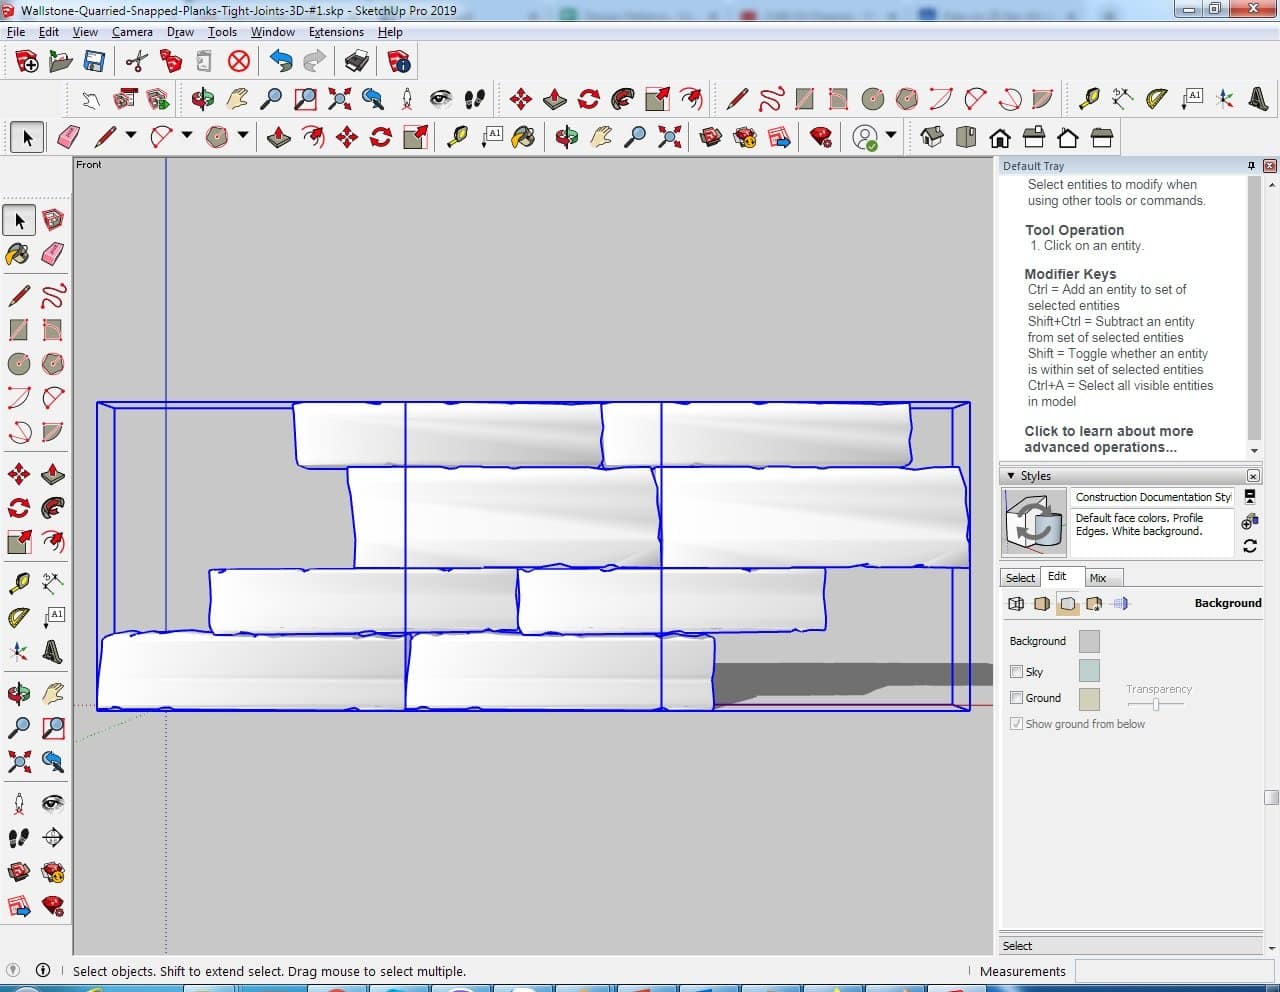Select the Tape Measure tool in left toolbar

point(18,583)
